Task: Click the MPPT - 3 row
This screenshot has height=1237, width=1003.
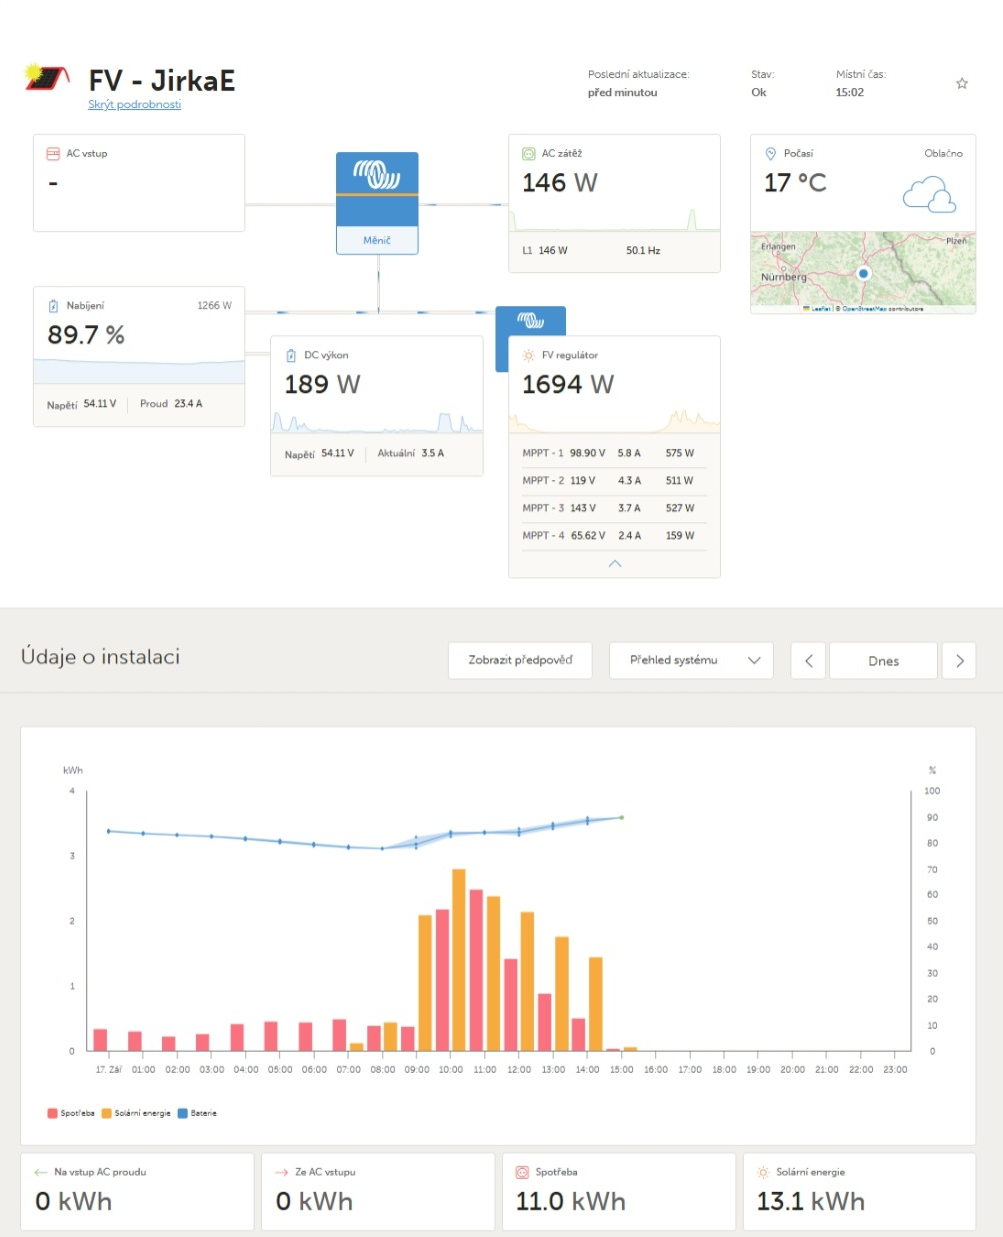Action: [x=614, y=508]
